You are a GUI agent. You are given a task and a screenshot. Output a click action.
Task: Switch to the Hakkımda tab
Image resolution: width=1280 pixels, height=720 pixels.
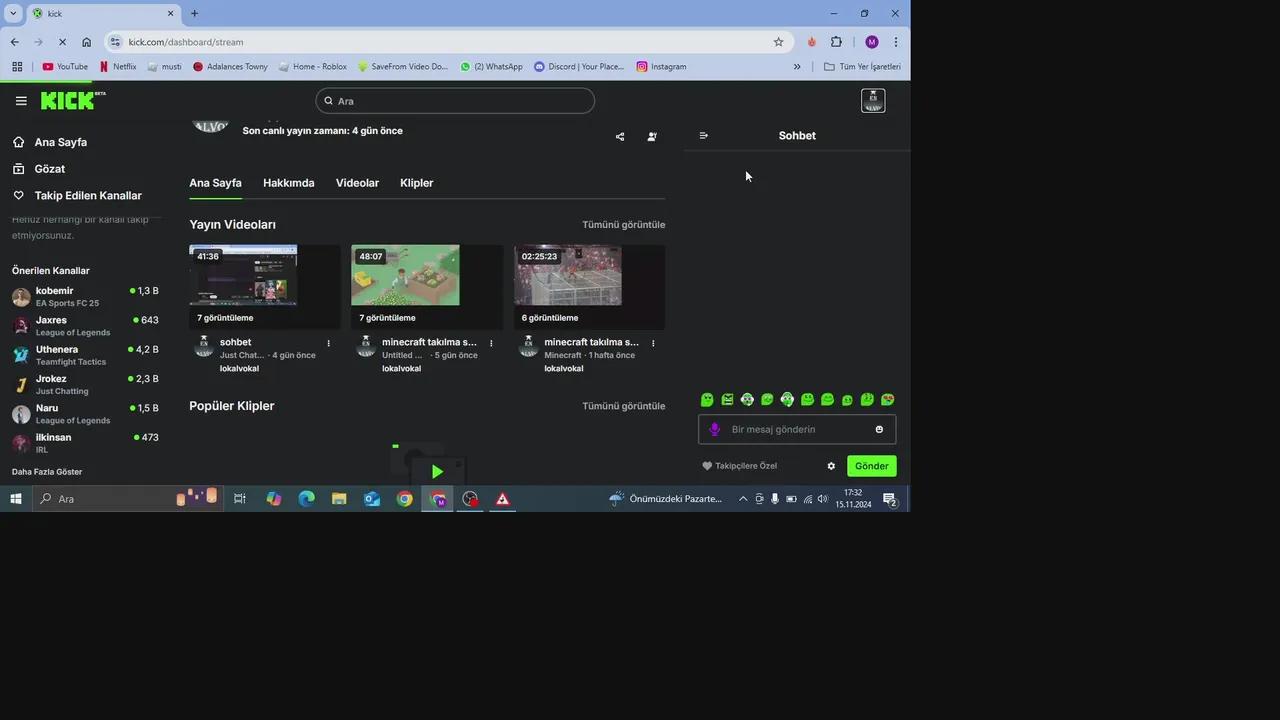point(289,183)
